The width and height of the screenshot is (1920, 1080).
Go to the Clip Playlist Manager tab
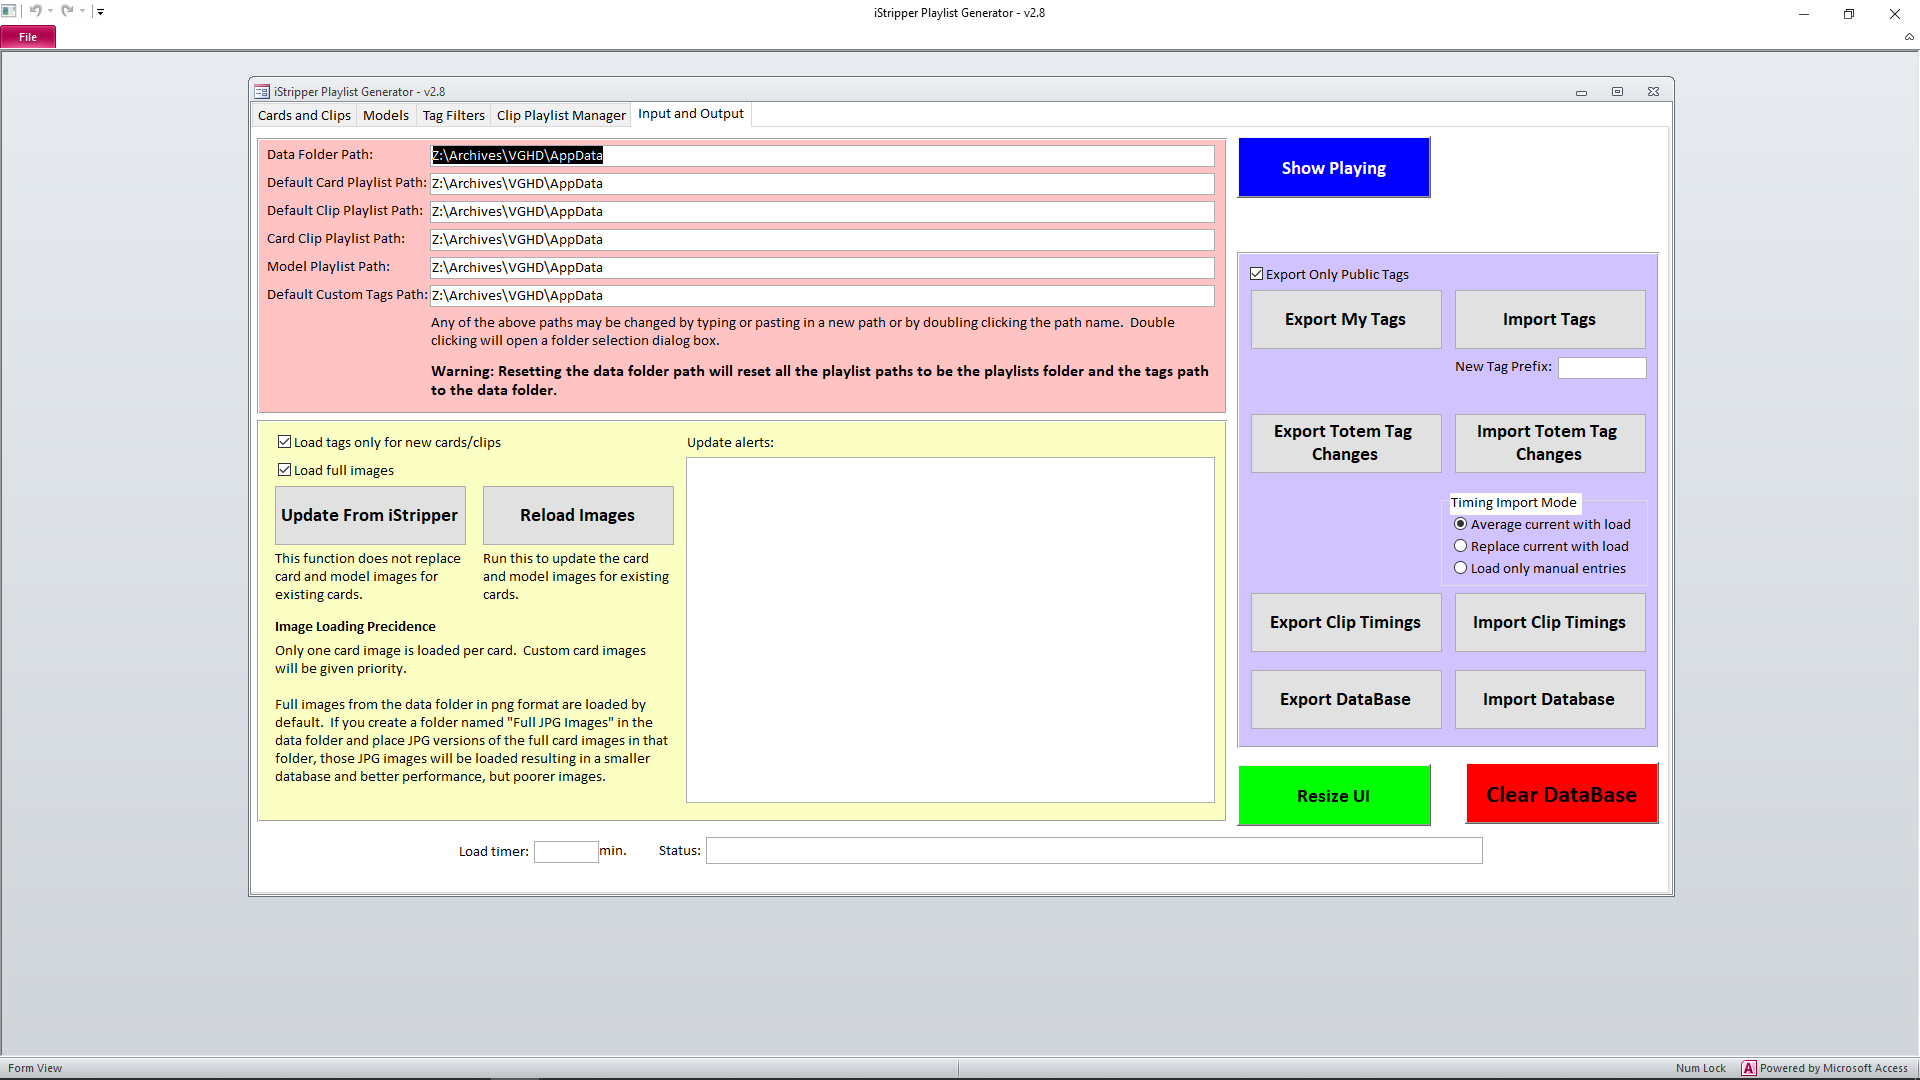tap(561, 115)
